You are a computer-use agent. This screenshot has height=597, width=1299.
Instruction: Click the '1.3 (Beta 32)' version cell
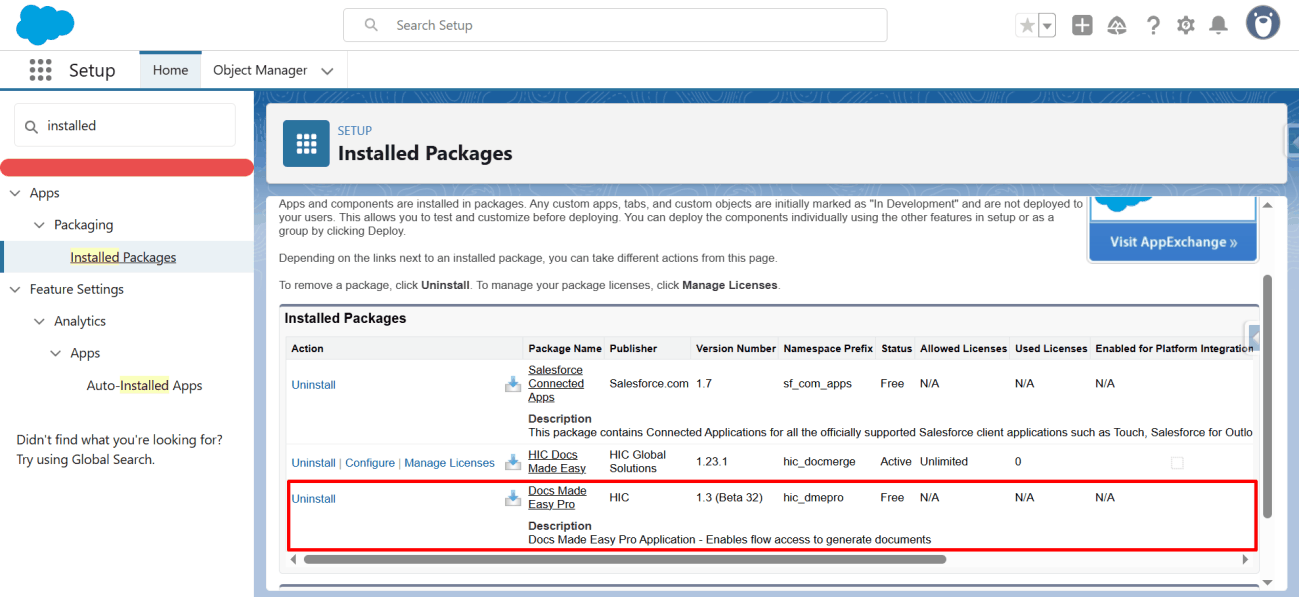729,498
